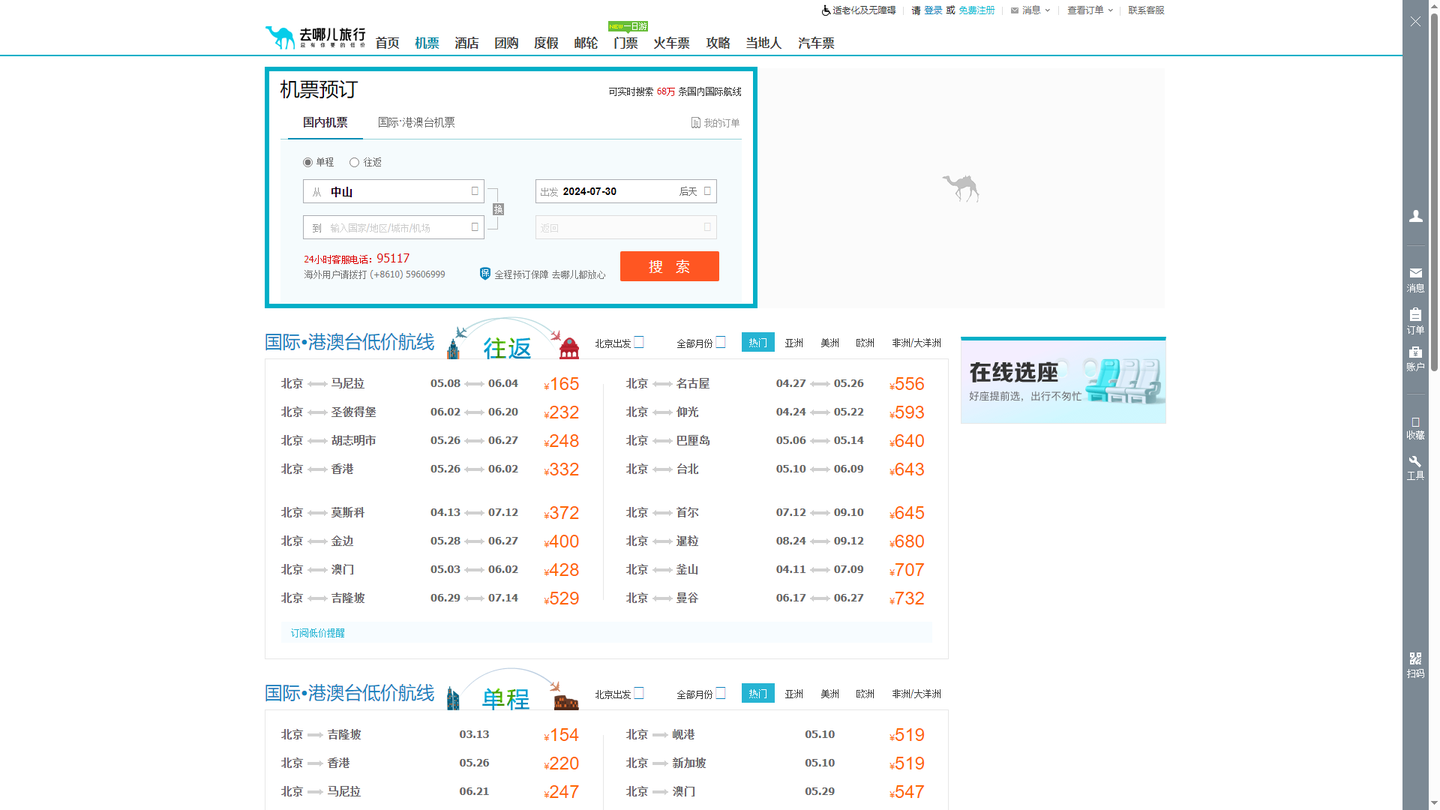The image size is (1440, 810).
Task: Click the 订阅低价提醒 link
Action: point(318,633)
